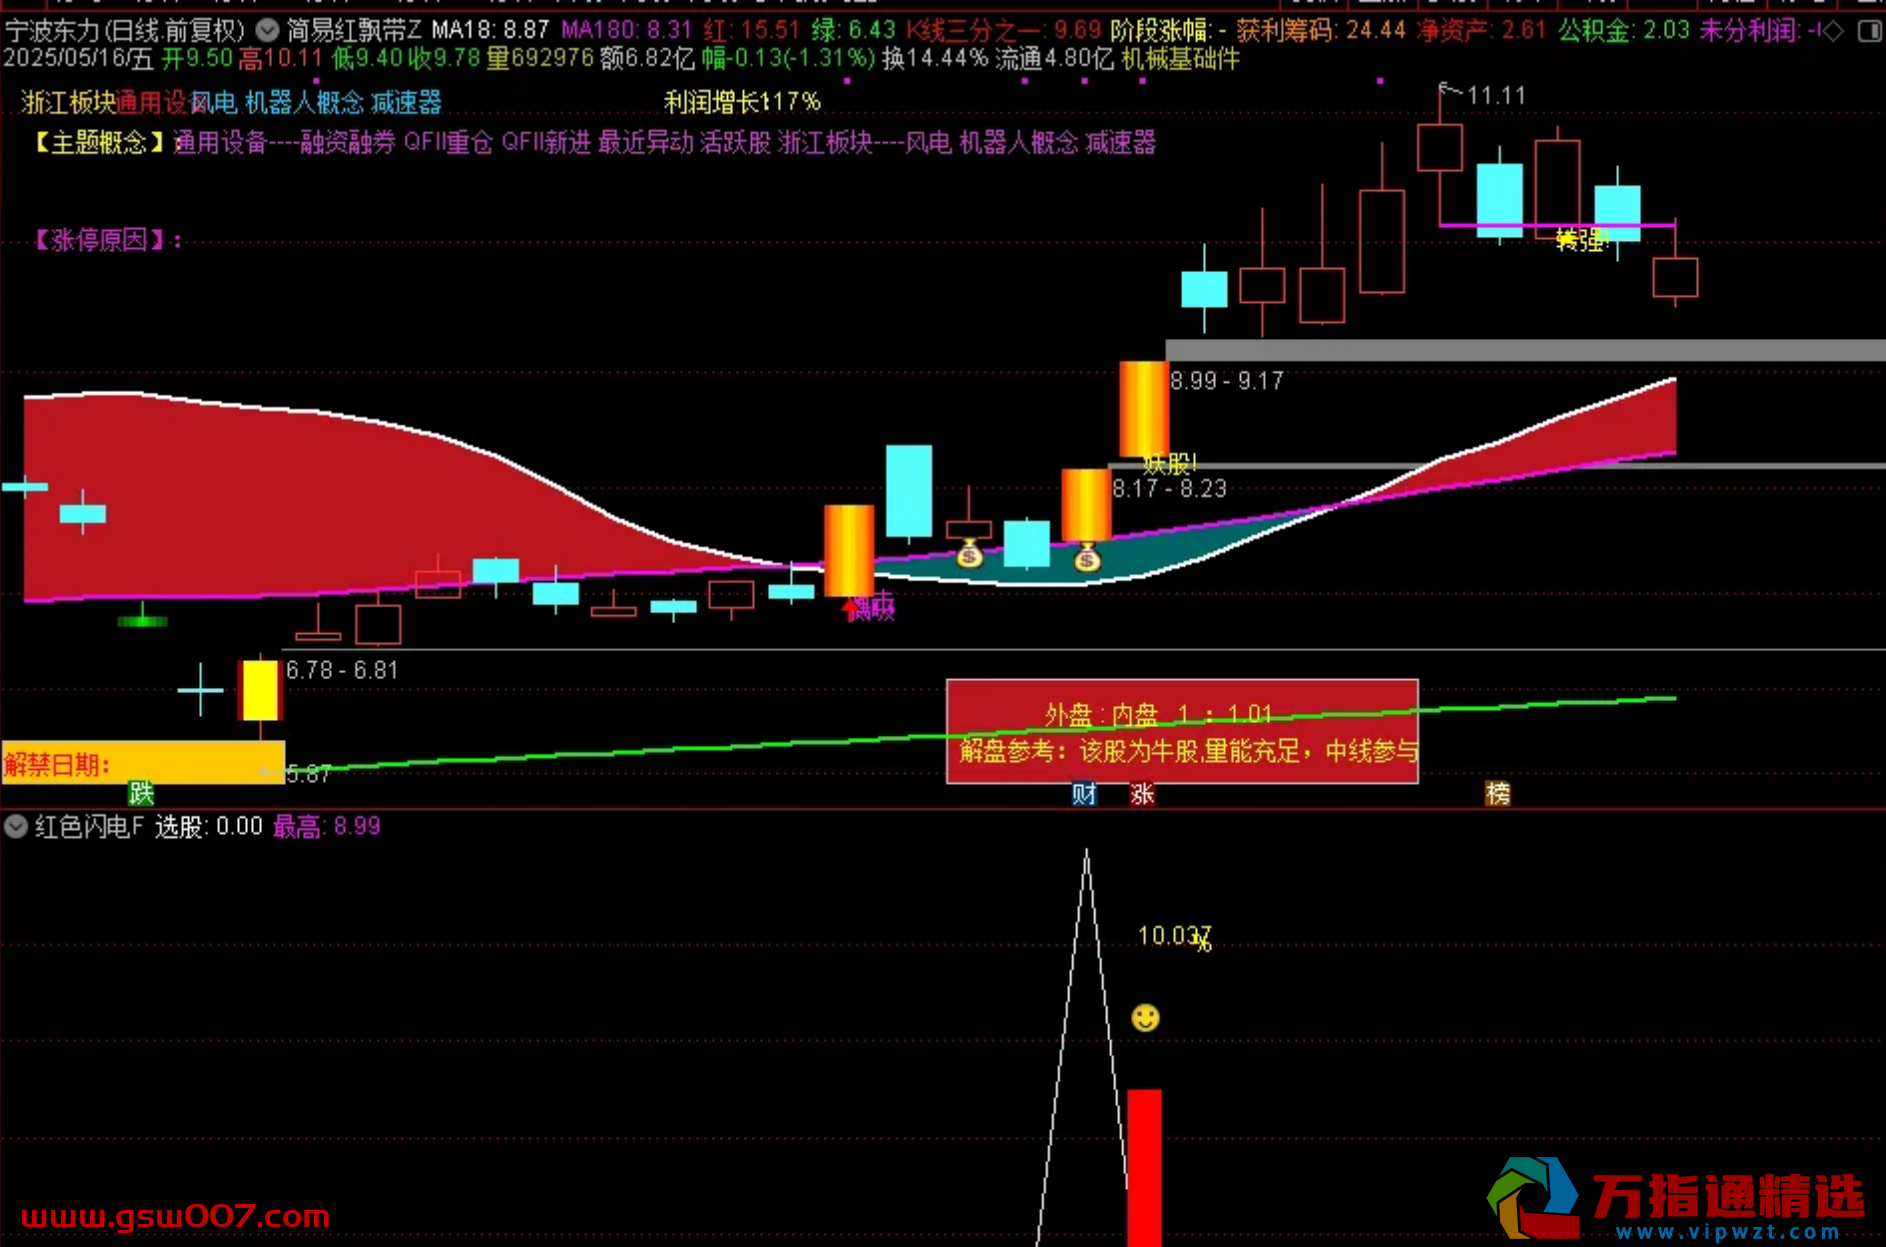
Task: Click the green 跌 marker
Action: [141, 794]
